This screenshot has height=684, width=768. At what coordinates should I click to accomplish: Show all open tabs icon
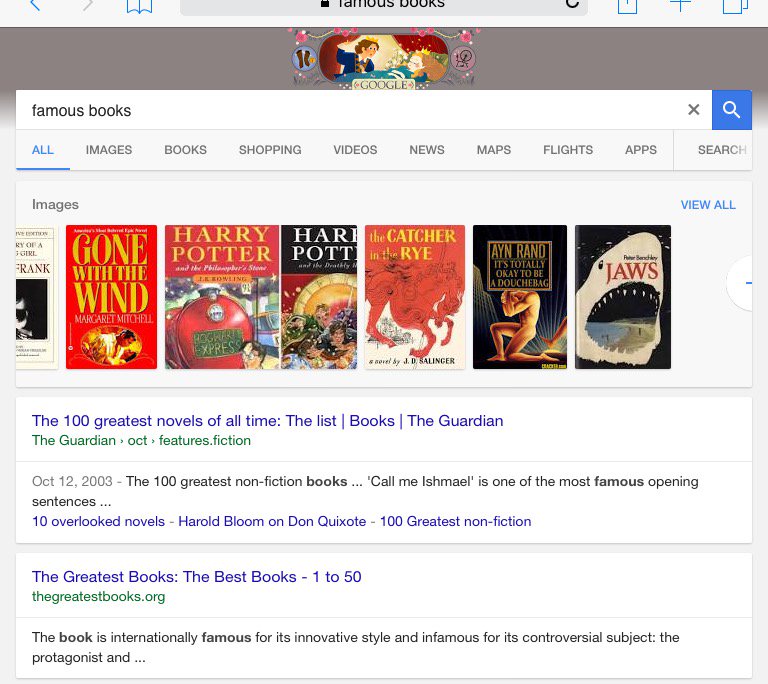coord(735,6)
